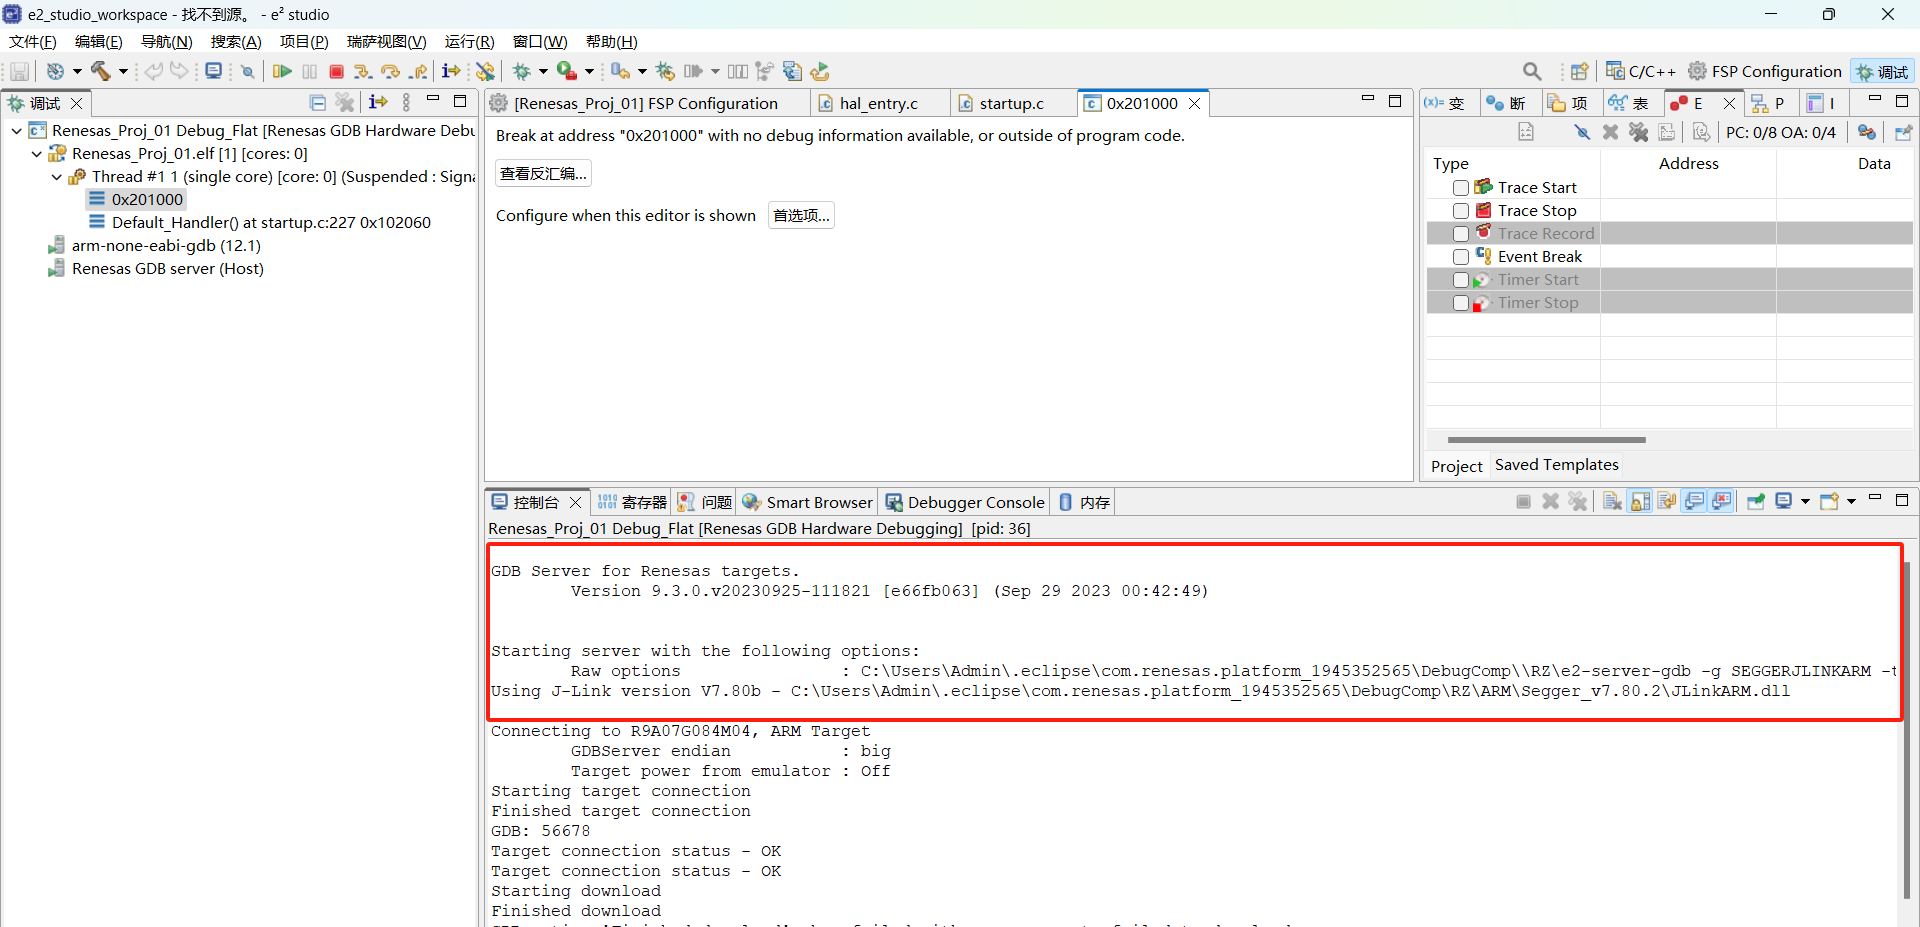Click the Step Into button
Screen dimensions: 1920x927
[363, 71]
